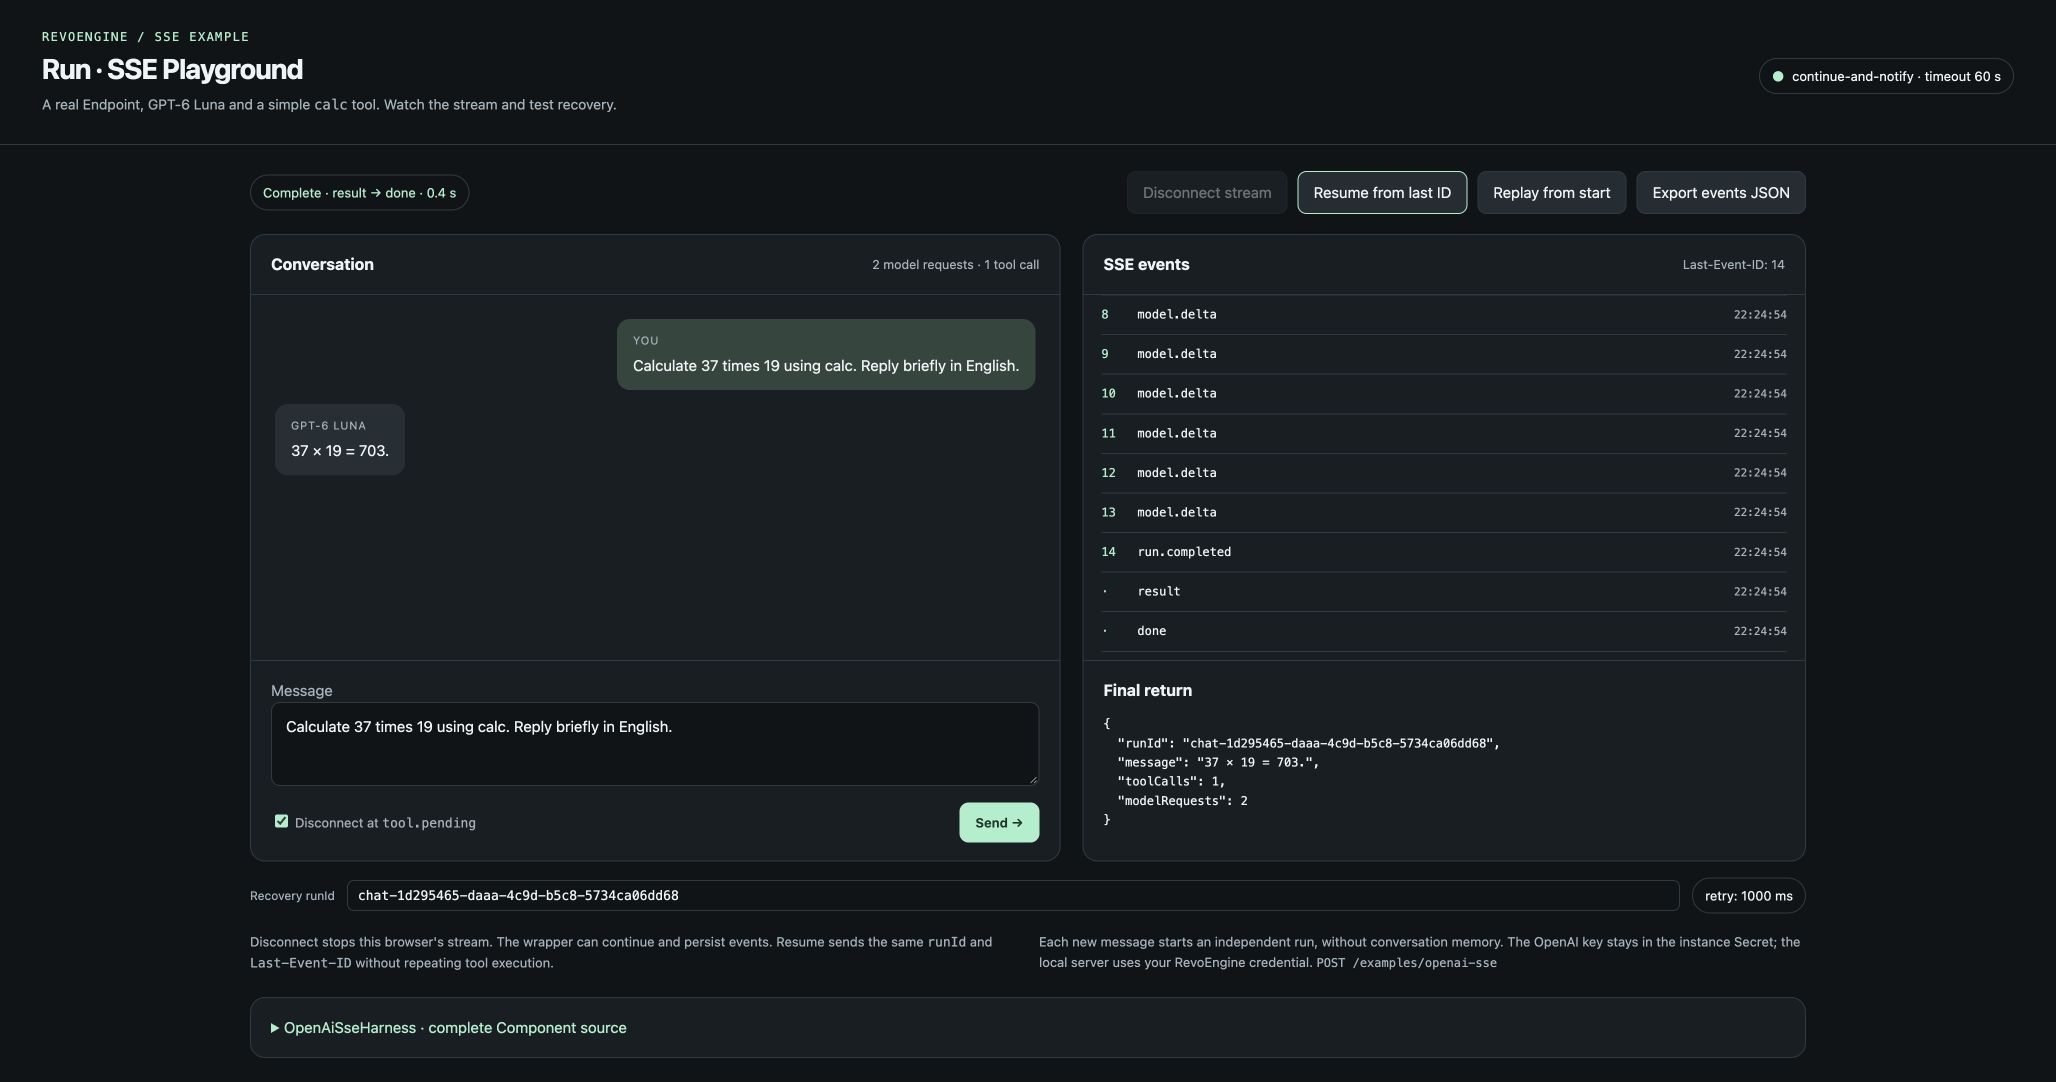This screenshot has height=1082, width=2056.
Task: Select event 14 run.completed row
Action: coord(1444,552)
